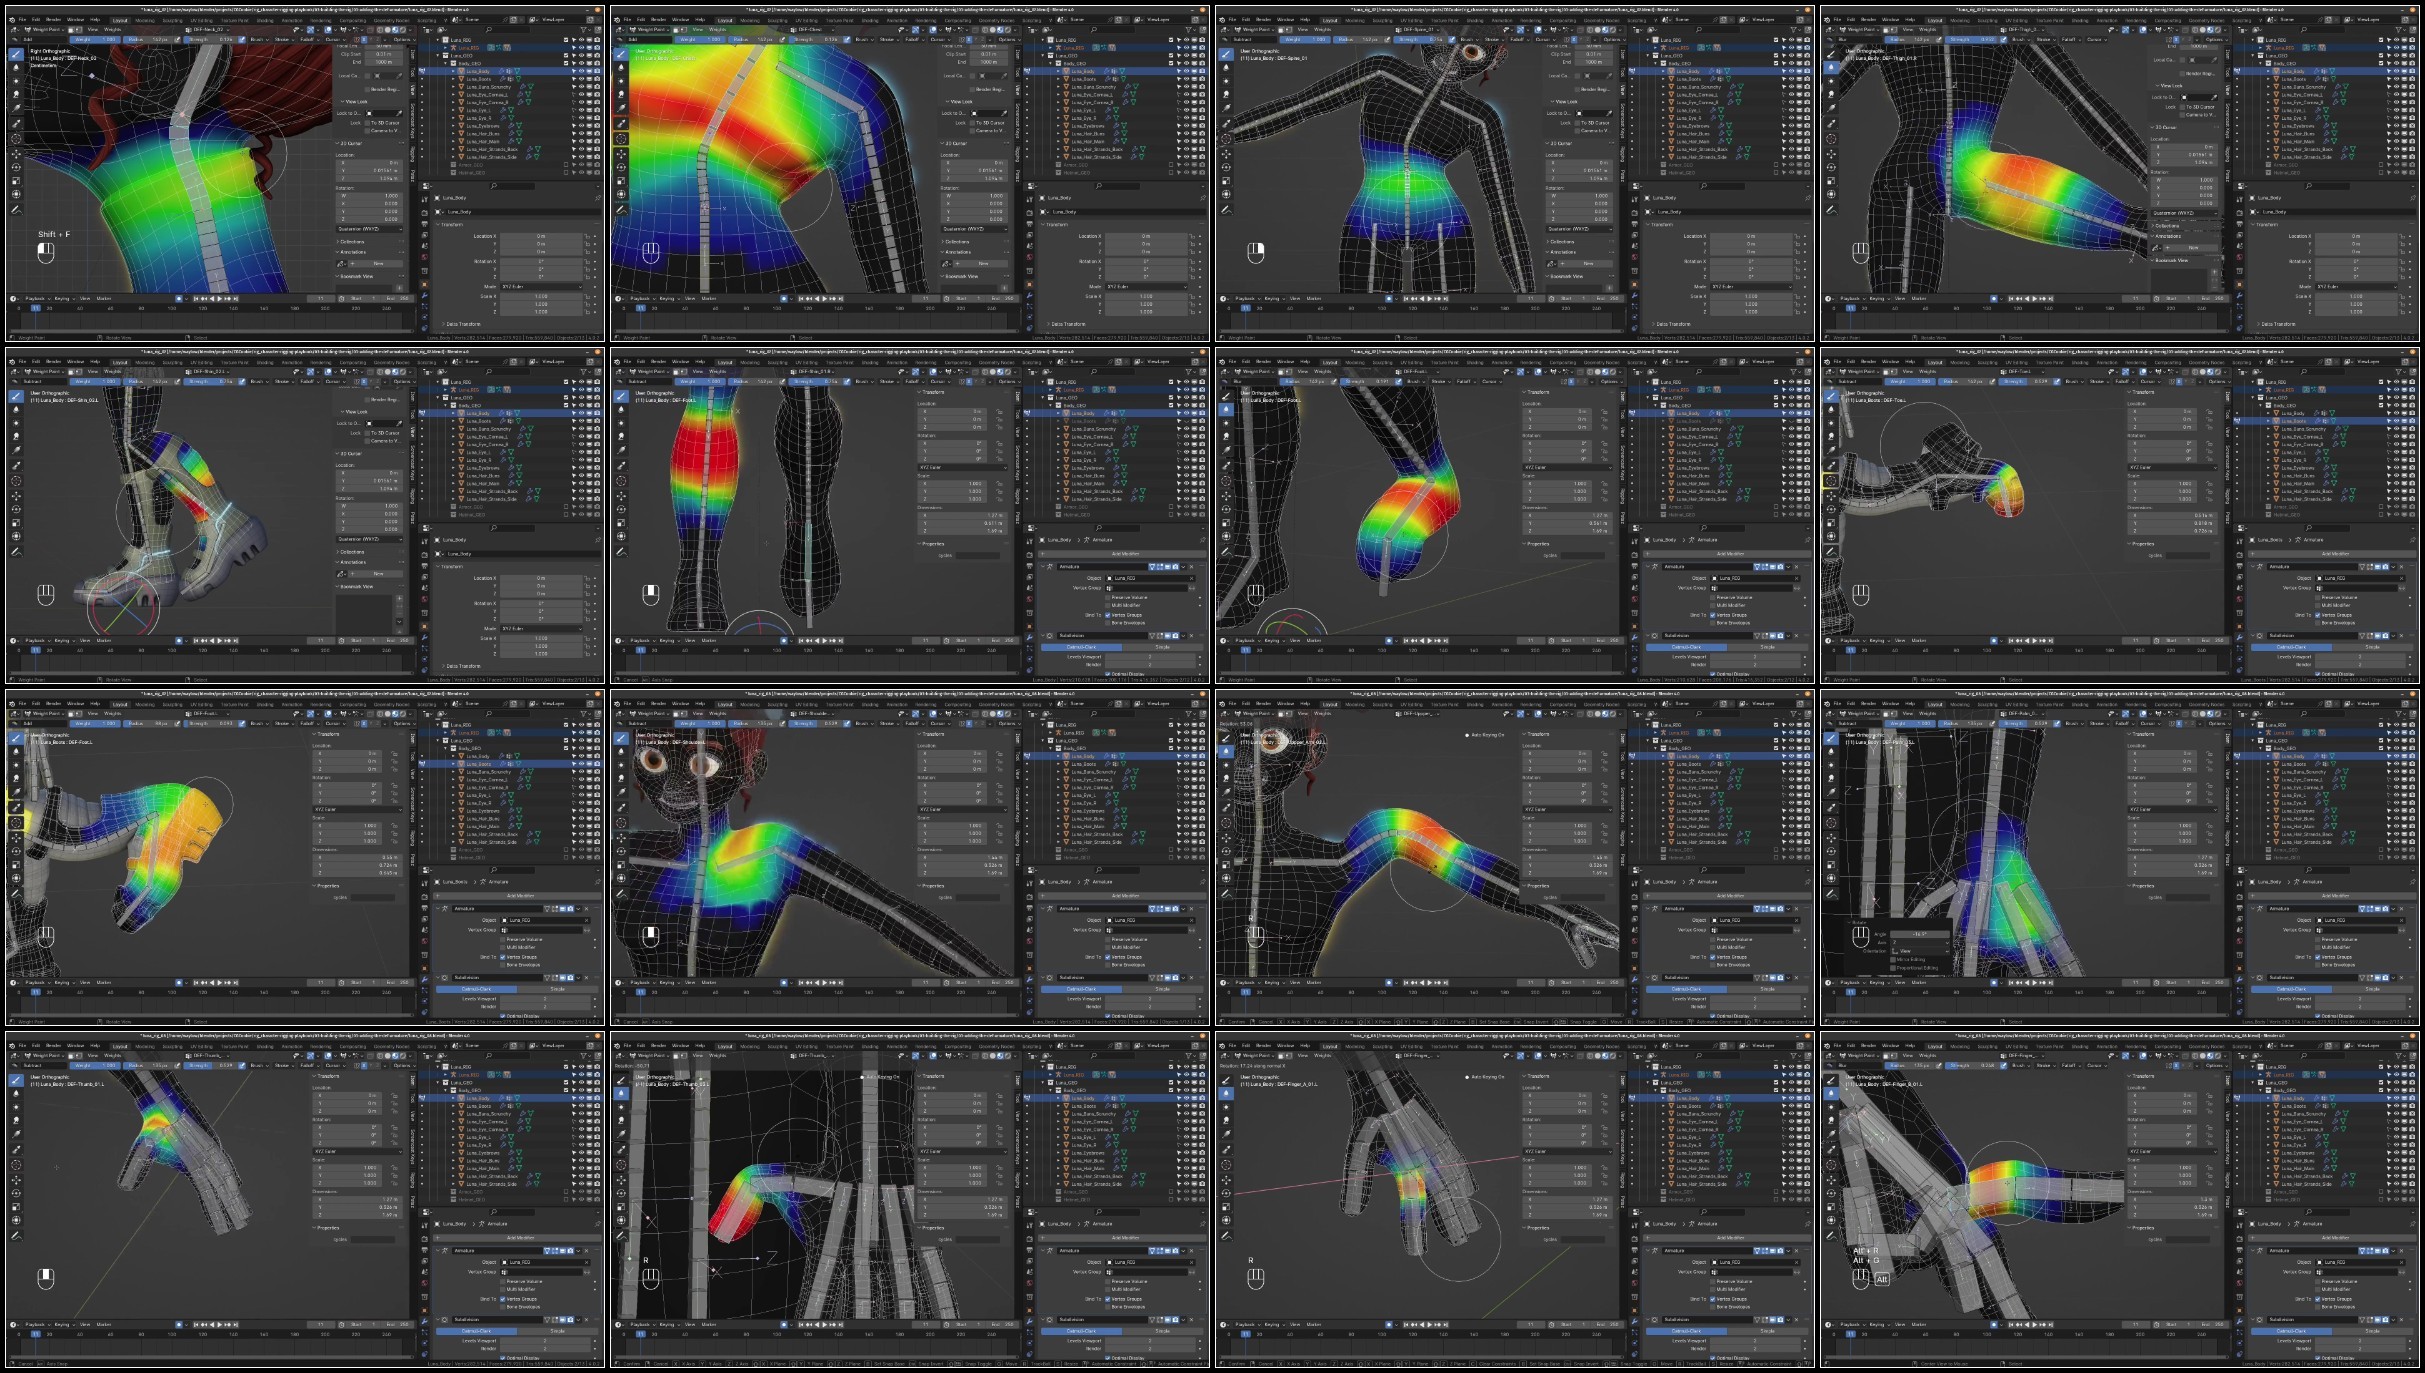Image resolution: width=2425 pixels, height=1373 pixels.
Task: Open Weight Paint mode dropdown in Shift+F neck frame
Action: (x=42, y=29)
